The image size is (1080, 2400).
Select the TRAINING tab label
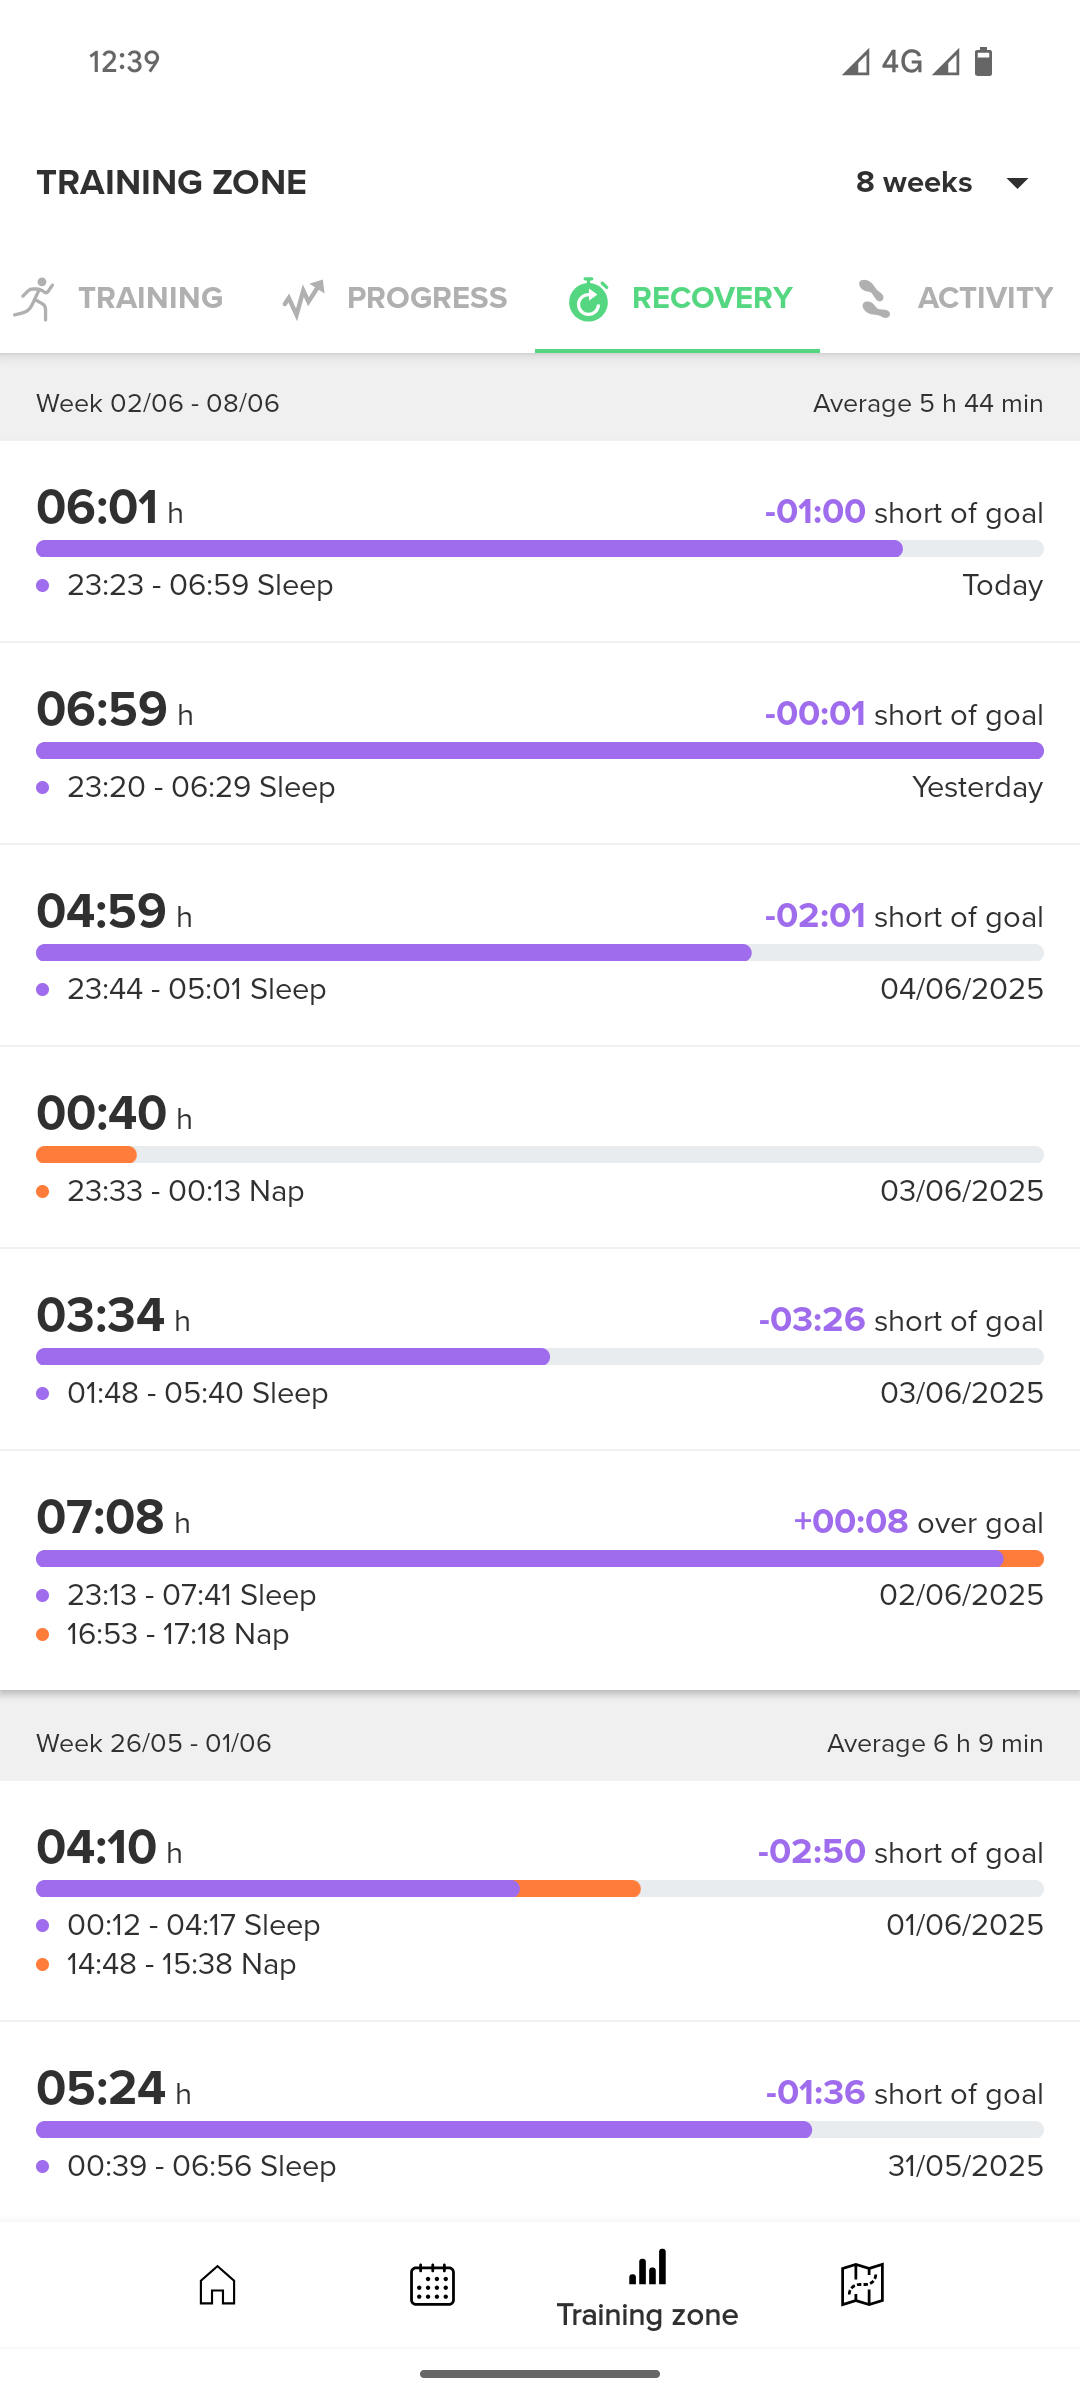tap(151, 298)
